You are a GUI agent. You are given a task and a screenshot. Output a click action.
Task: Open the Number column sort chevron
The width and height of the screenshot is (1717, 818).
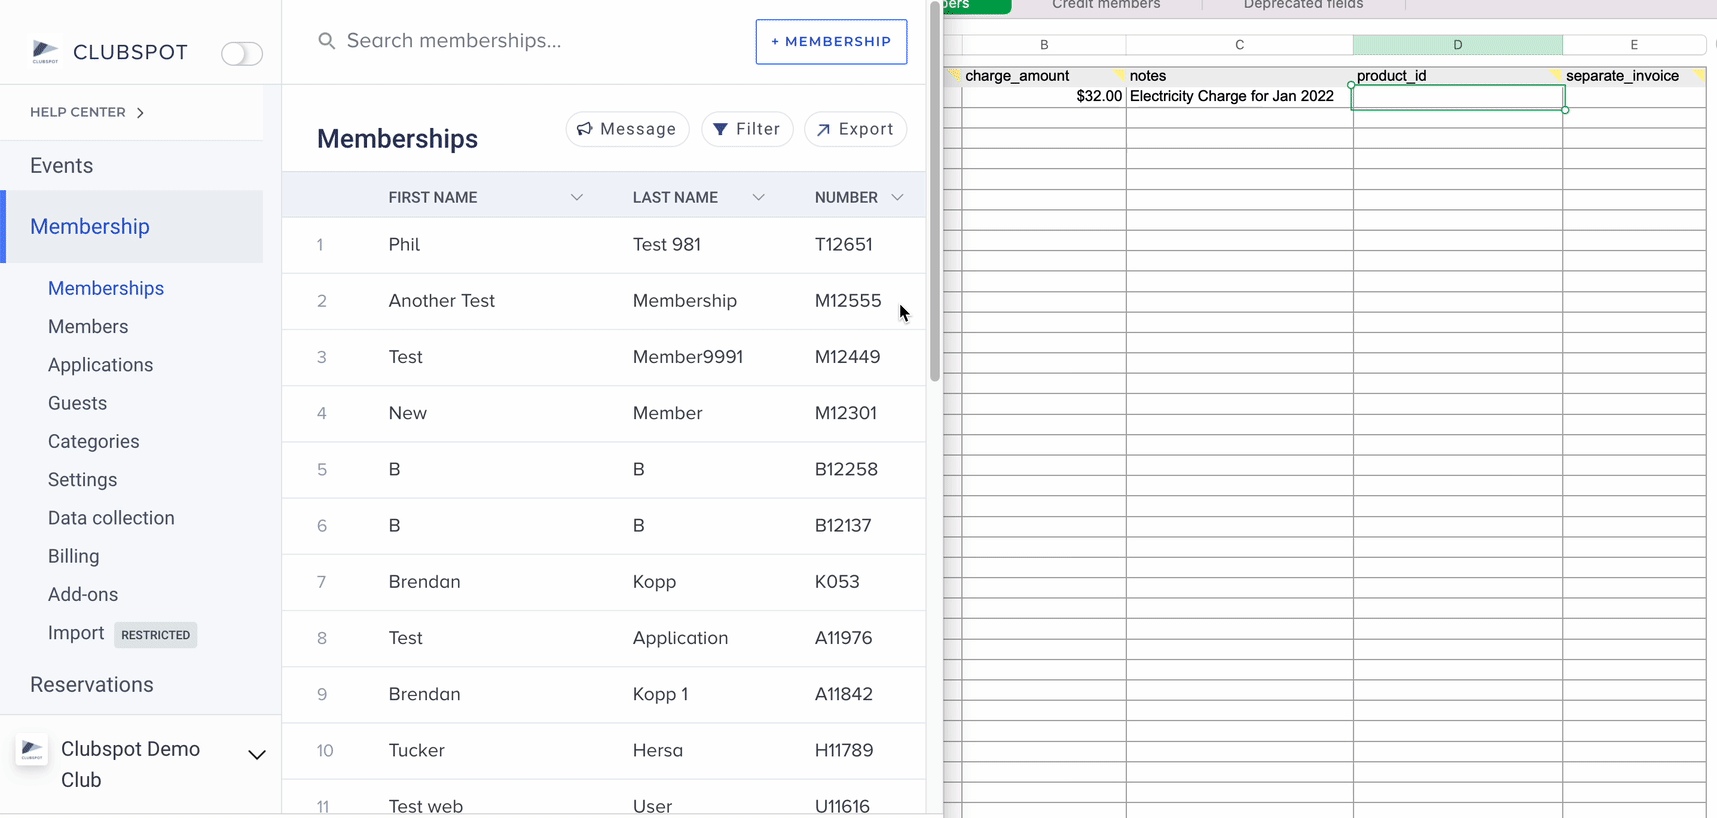(897, 198)
